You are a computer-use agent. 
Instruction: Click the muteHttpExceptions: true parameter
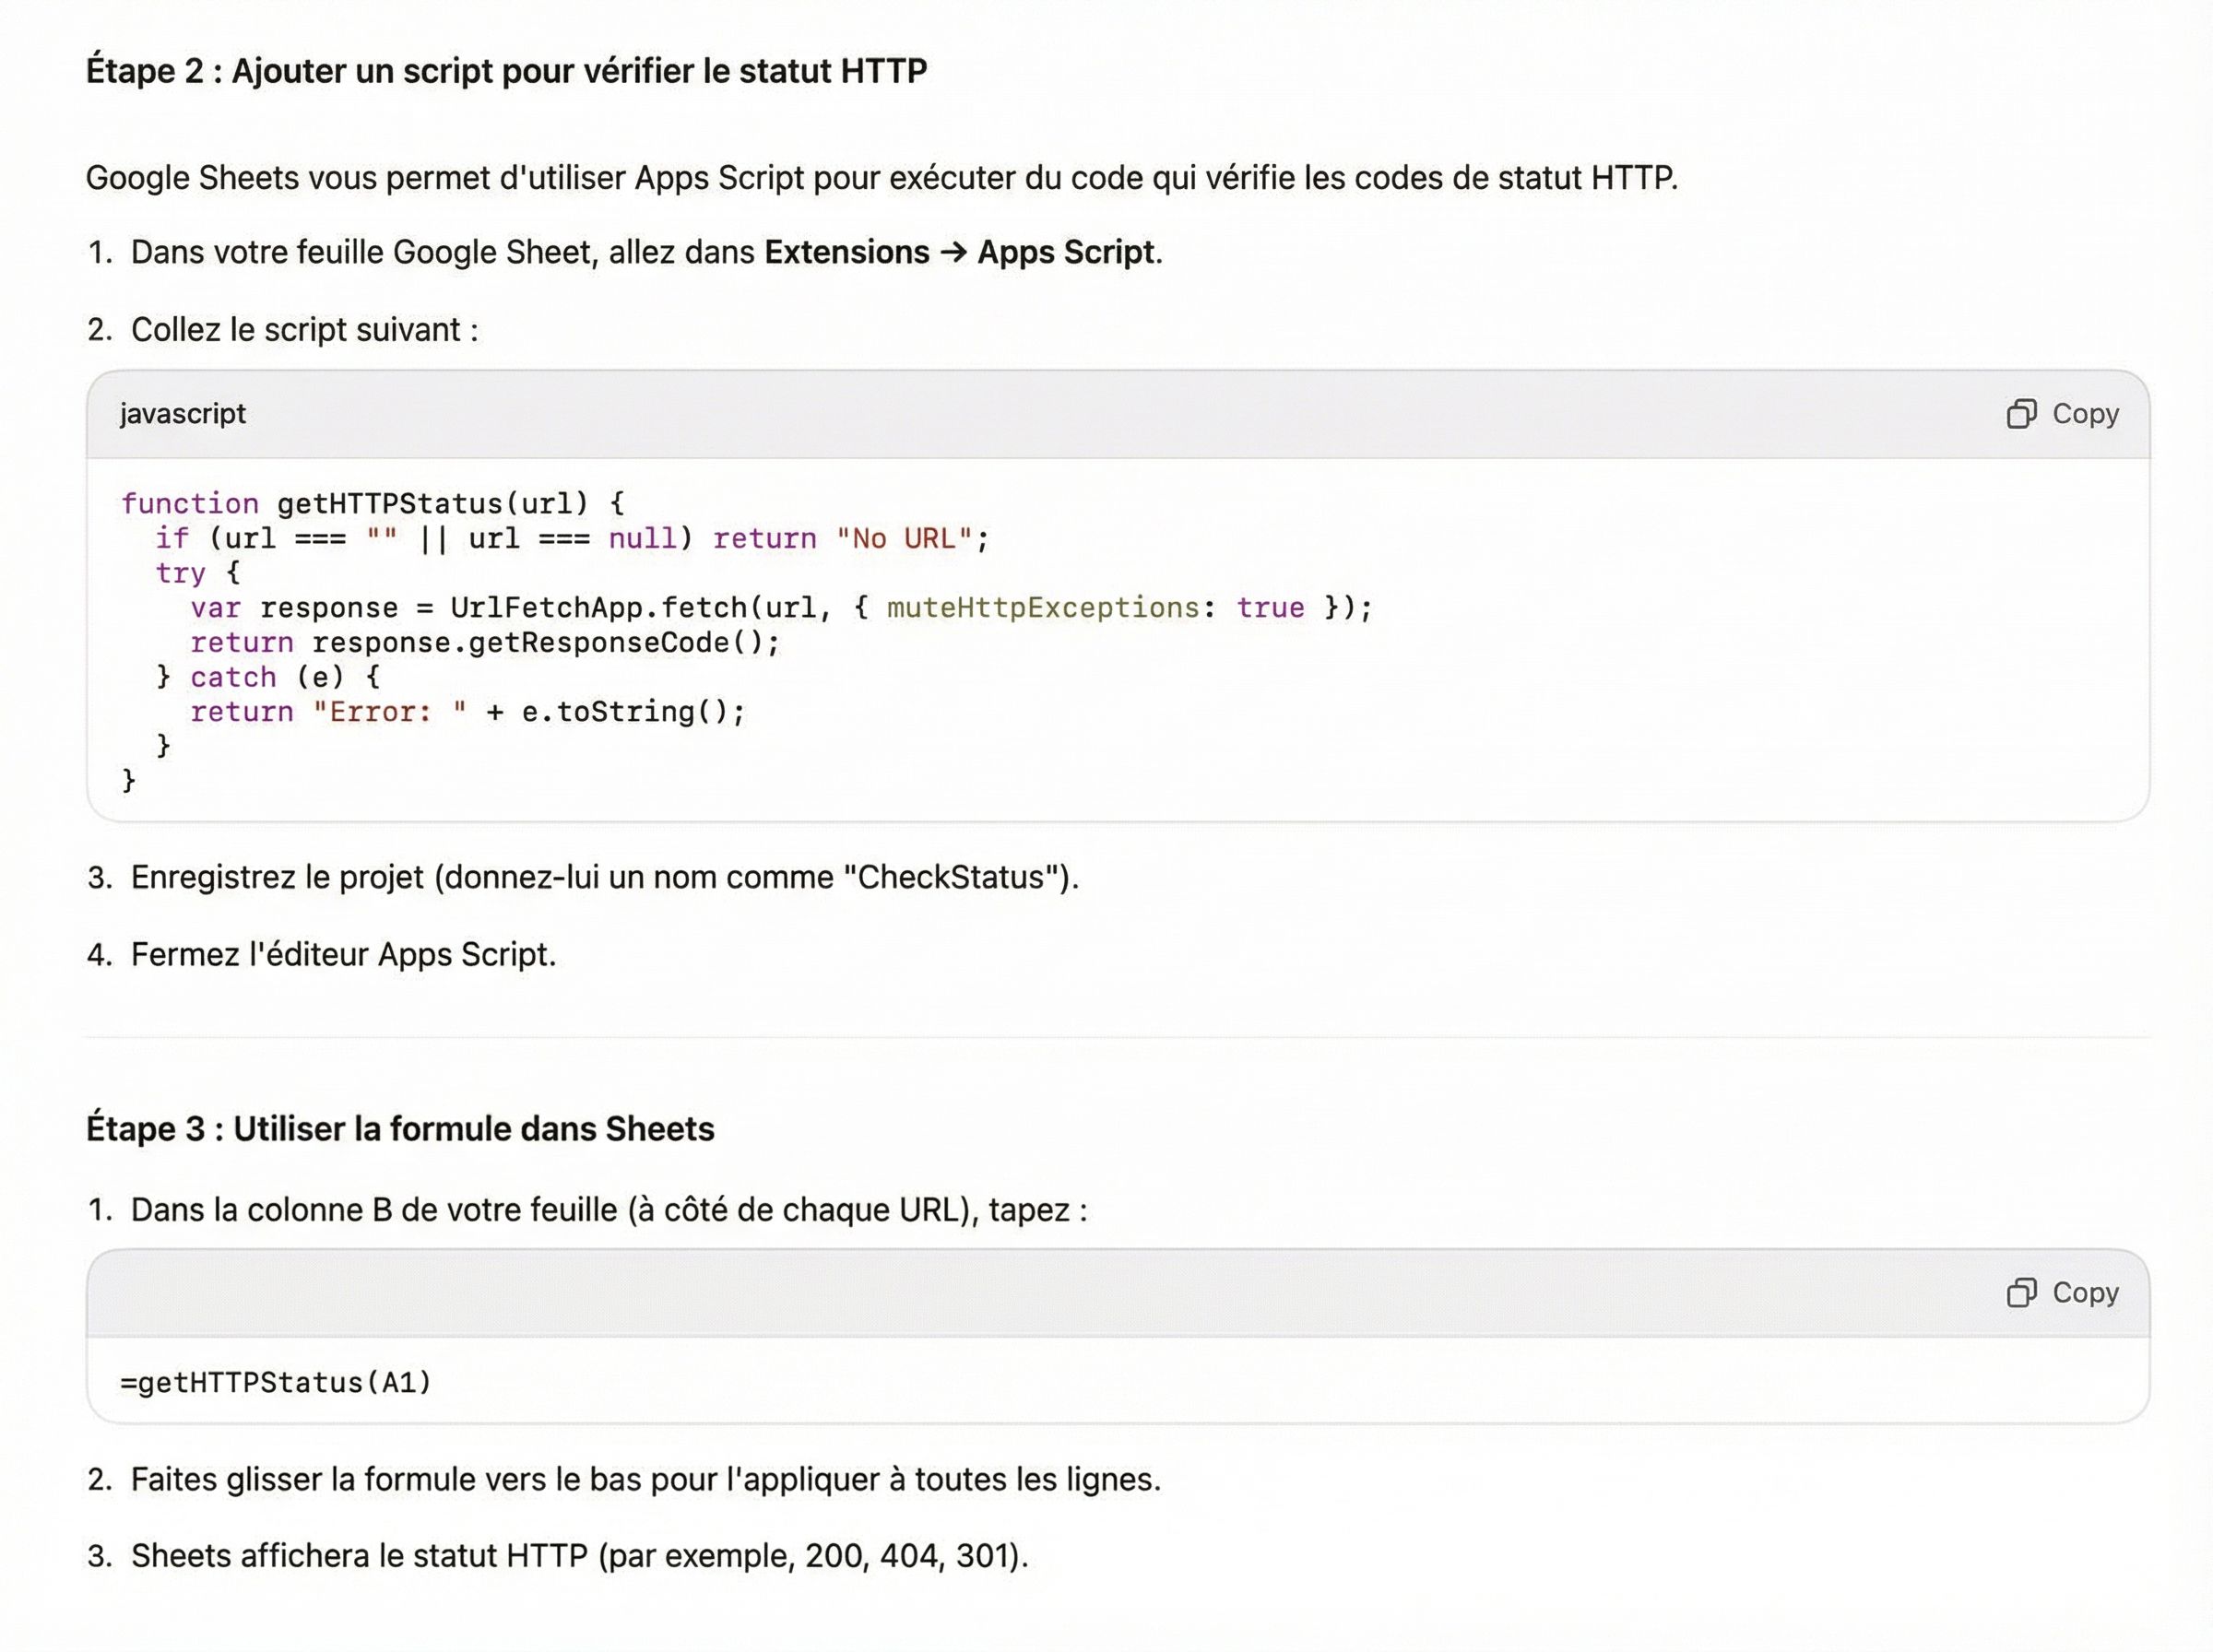pos(1047,607)
